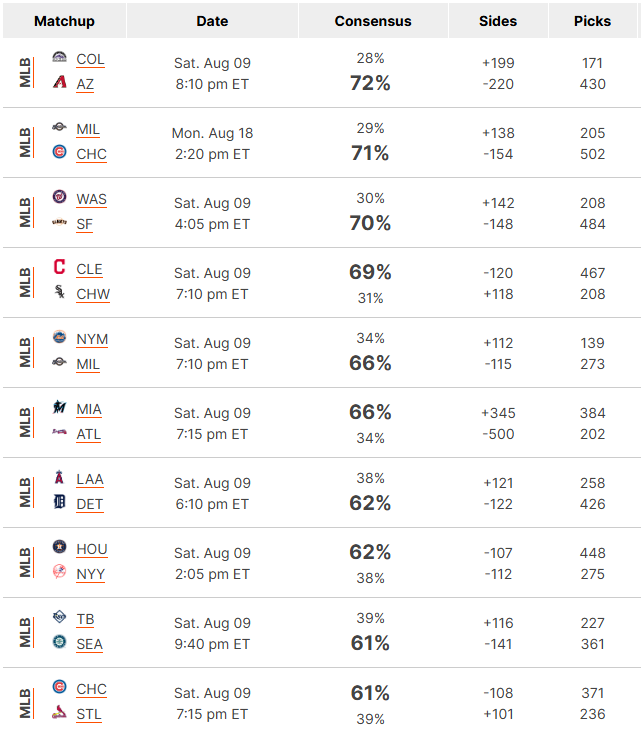Open the CHW team link
Screen dimensions: 641x740
93,294
